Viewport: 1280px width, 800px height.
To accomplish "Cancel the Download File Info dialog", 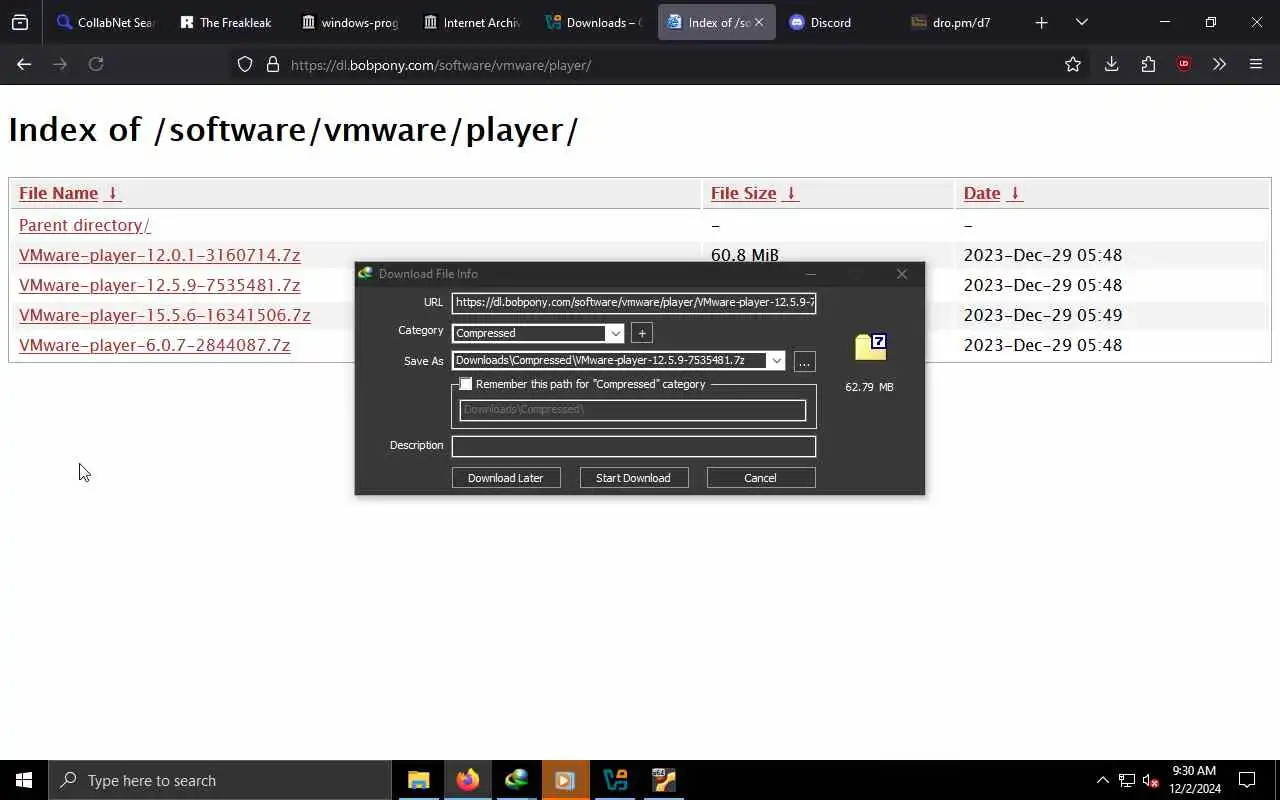I will point(761,478).
